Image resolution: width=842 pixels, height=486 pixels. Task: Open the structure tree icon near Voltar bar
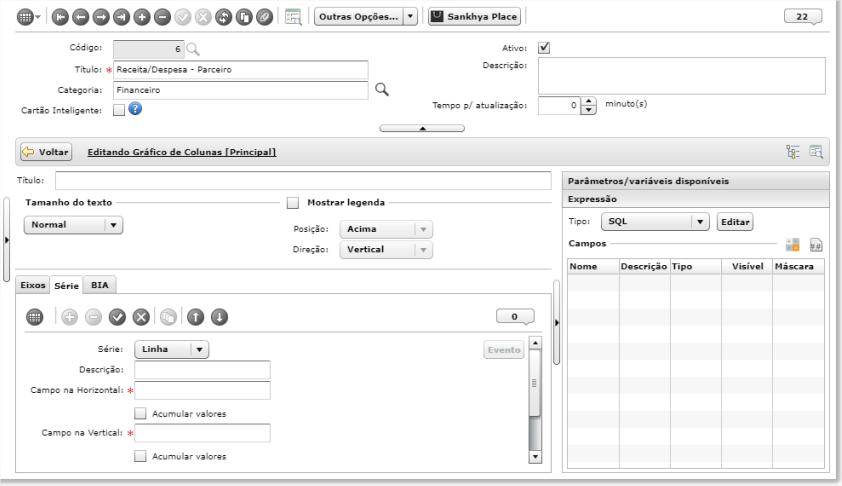pyautogui.click(x=793, y=152)
